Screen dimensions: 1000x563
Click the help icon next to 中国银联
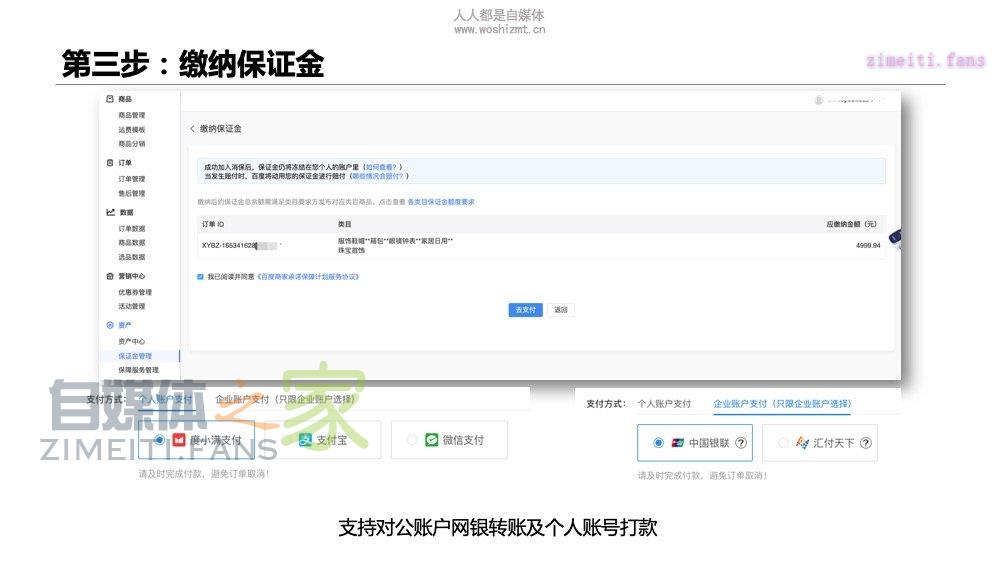[x=741, y=443]
